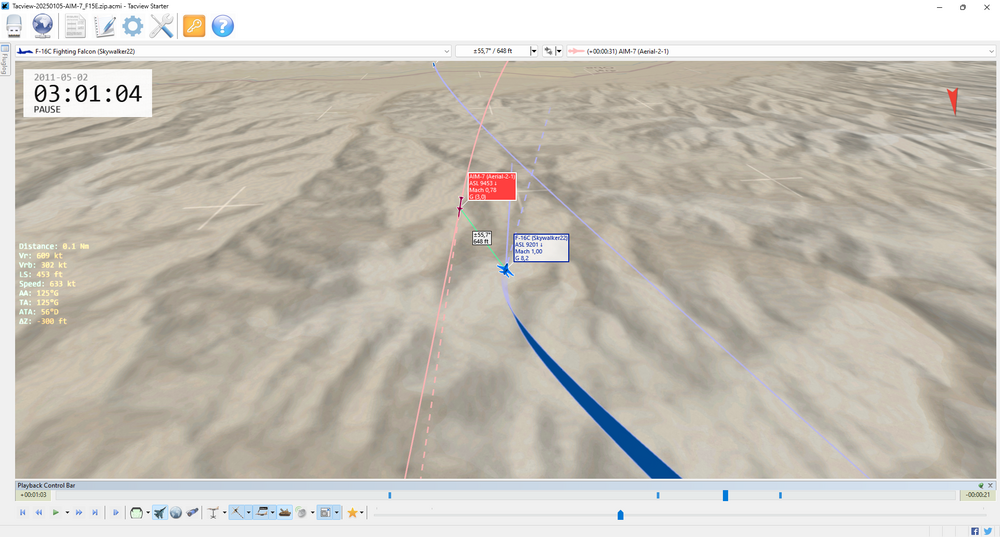Open the AIM-7 (Aerial-2-1) target selector
The image size is (1000, 537).
[x=781, y=51]
